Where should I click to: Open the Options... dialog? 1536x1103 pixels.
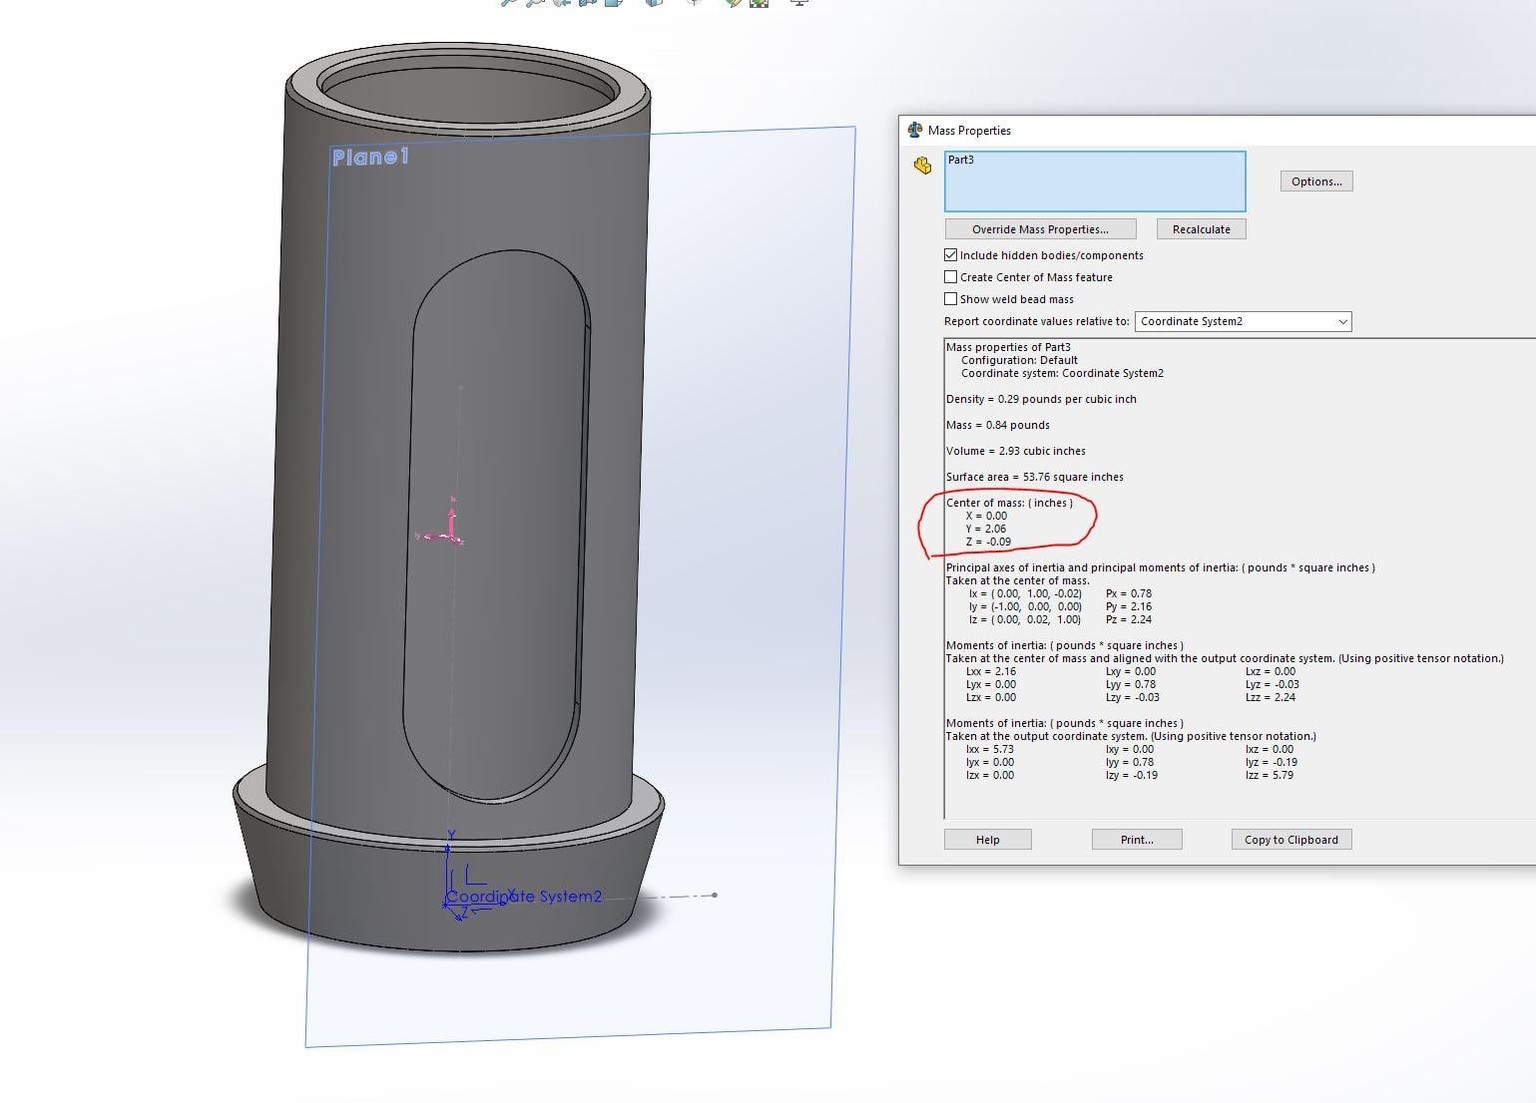coord(1316,181)
